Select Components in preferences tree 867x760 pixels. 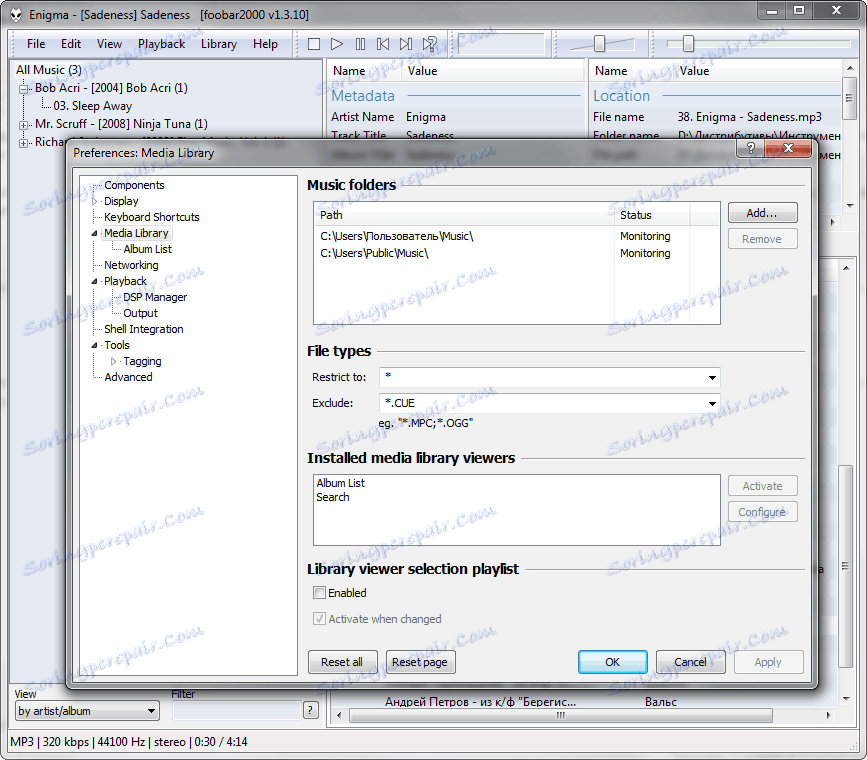(134, 185)
